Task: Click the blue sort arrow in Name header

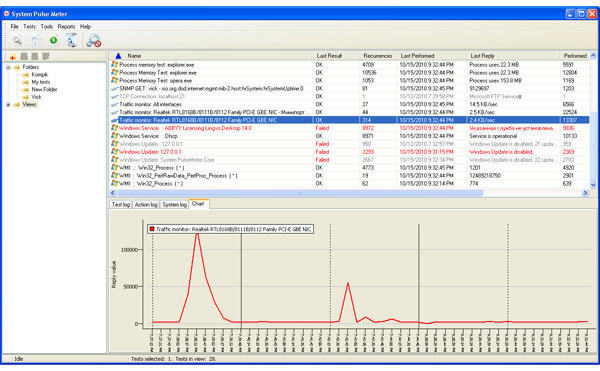Action: (118, 56)
